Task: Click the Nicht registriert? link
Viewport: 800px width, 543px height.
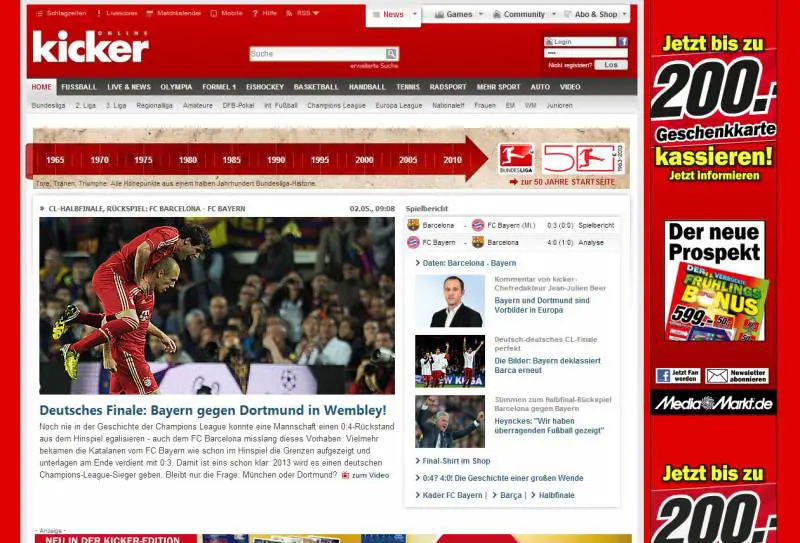Action: pyautogui.click(x=570, y=65)
